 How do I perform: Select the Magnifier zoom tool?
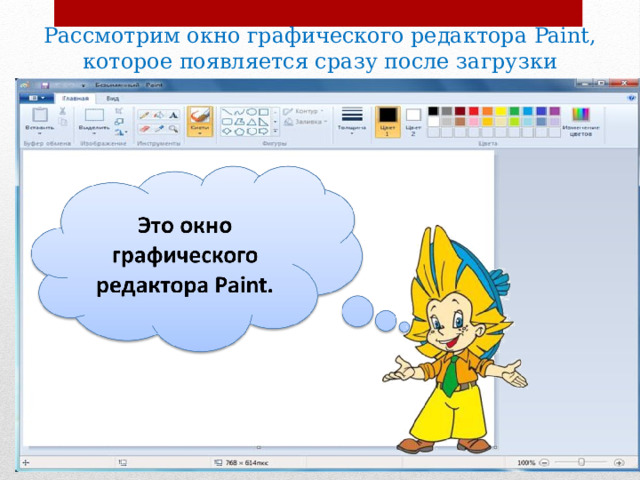[x=173, y=129]
